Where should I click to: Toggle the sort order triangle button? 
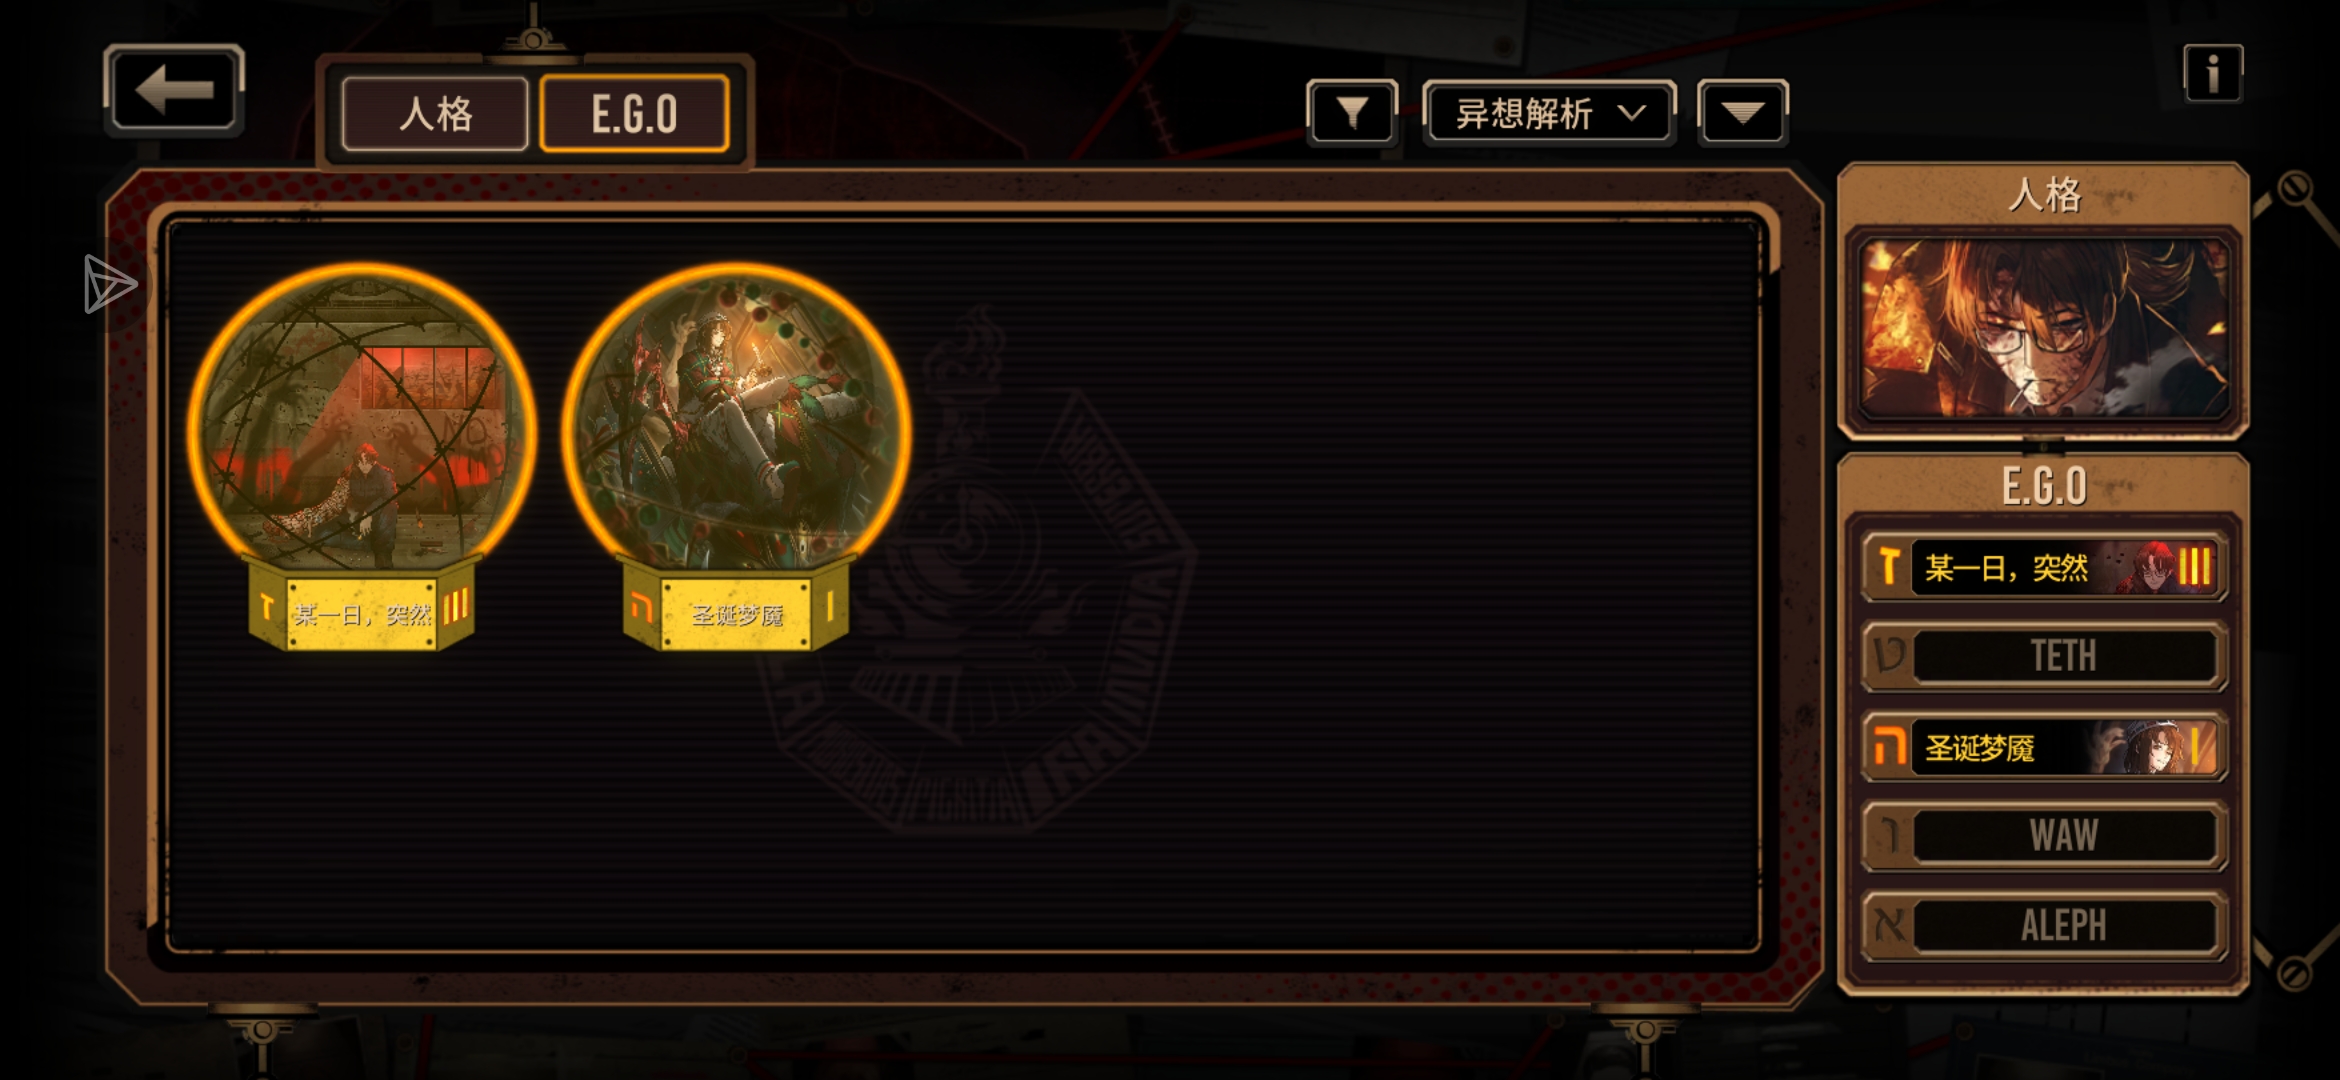(1742, 112)
